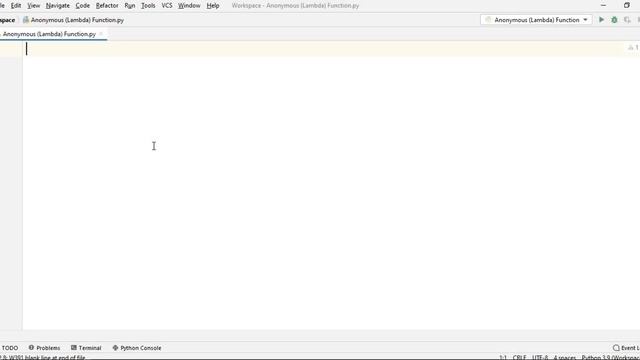Click the Python 3.9 interpreter status entry
Image resolution: width=640 pixels, height=360 pixels.
611,357
